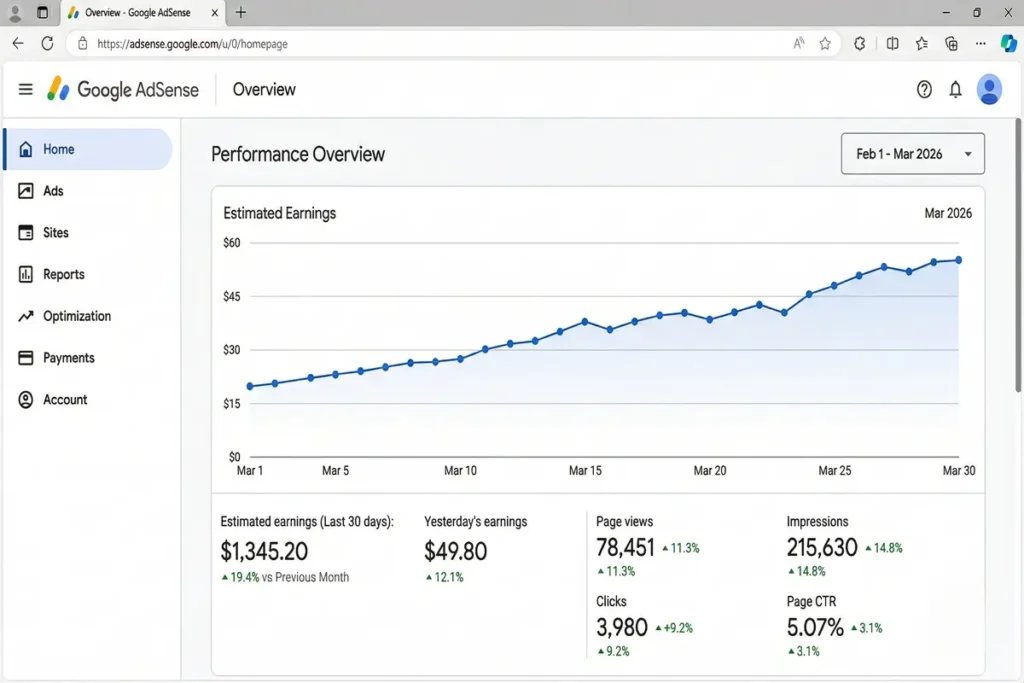Screen dimensions: 1024x683
Task: Open browser extensions icon
Action: 859,44
